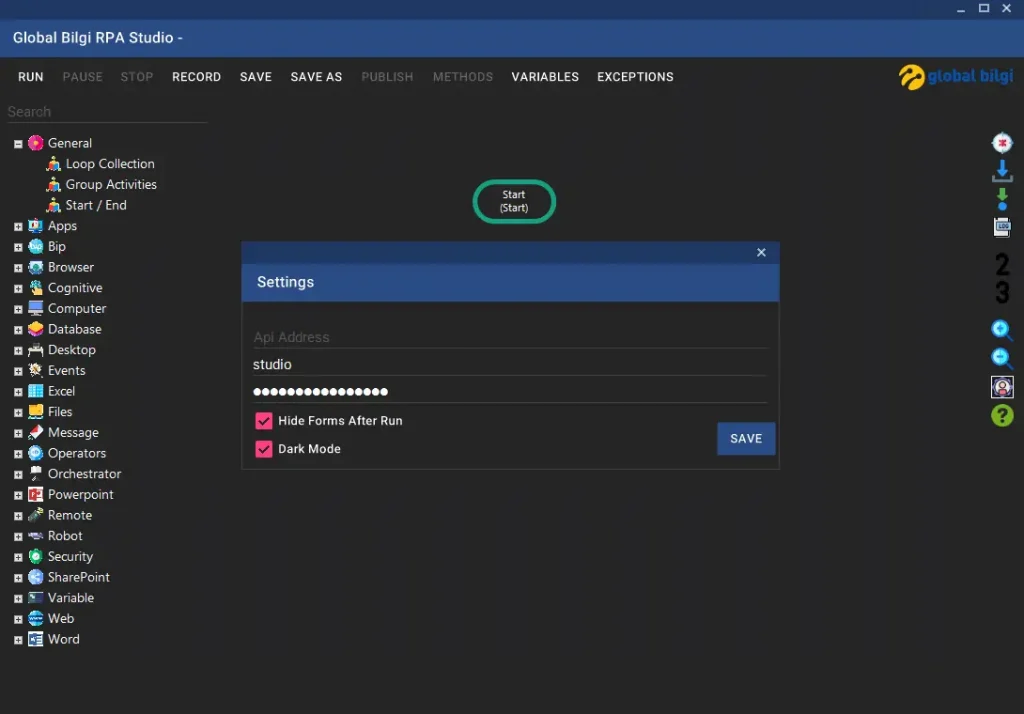Viewport: 1024px width, 714px height.
Task: Click the number 2 icon on right sidebar
Action: pyautogui.click(x=1002, y=265)
